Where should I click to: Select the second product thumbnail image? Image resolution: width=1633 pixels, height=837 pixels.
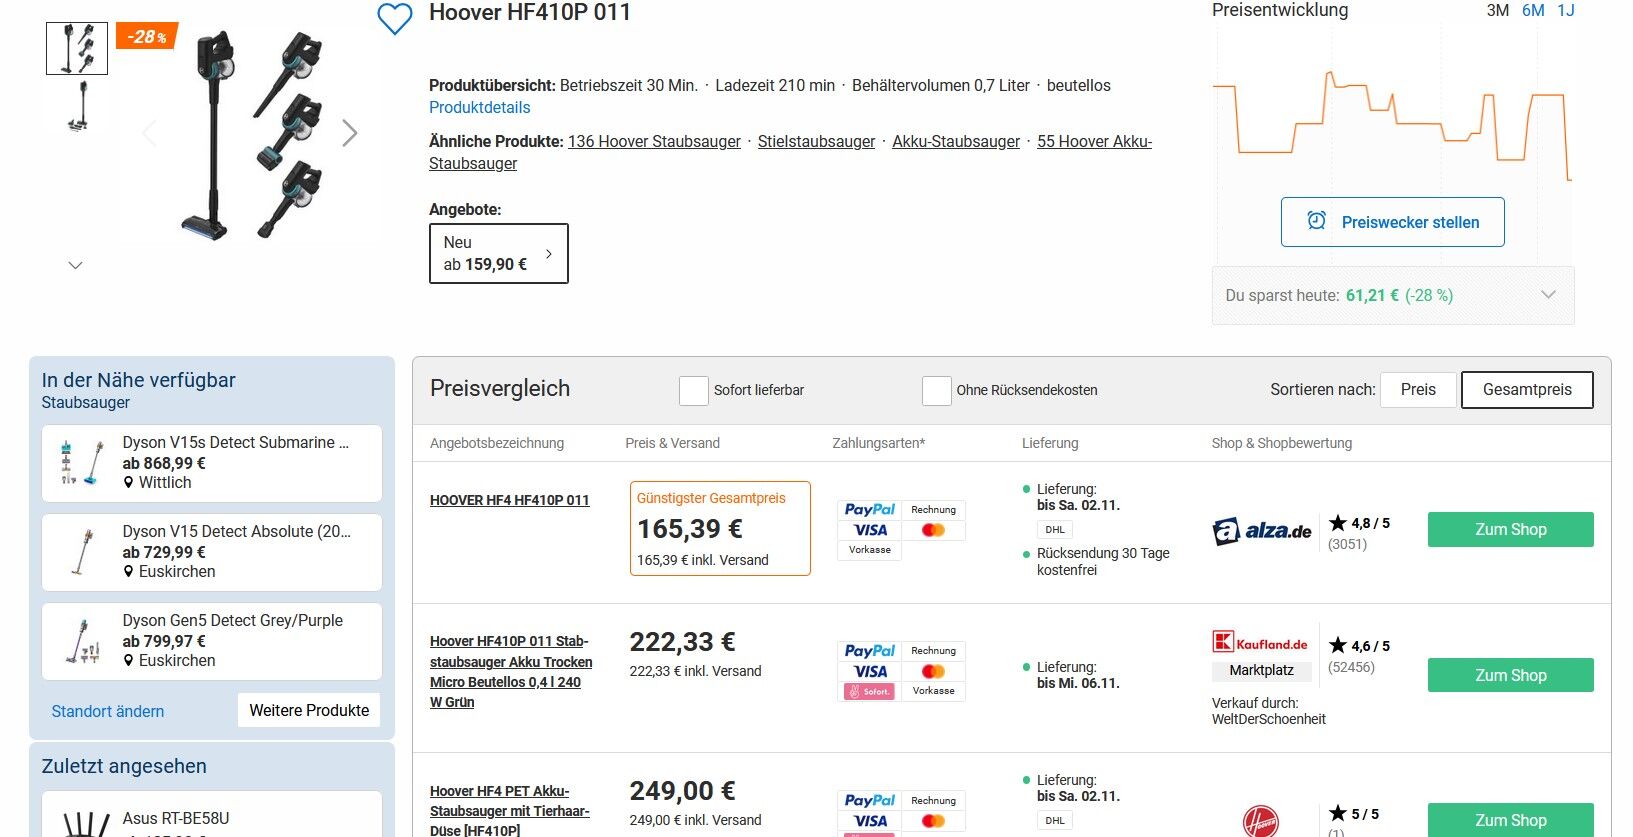point(77,106)
